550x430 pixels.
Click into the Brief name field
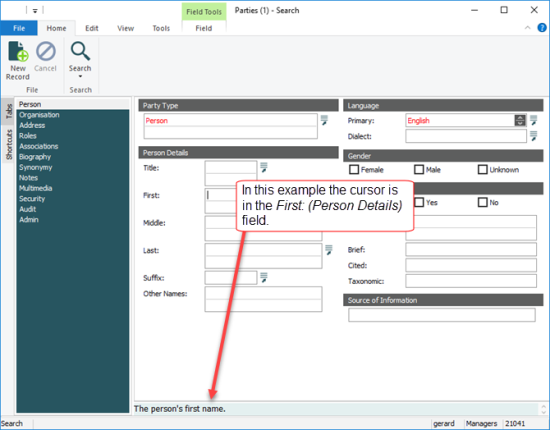click(x=471, y=249)
